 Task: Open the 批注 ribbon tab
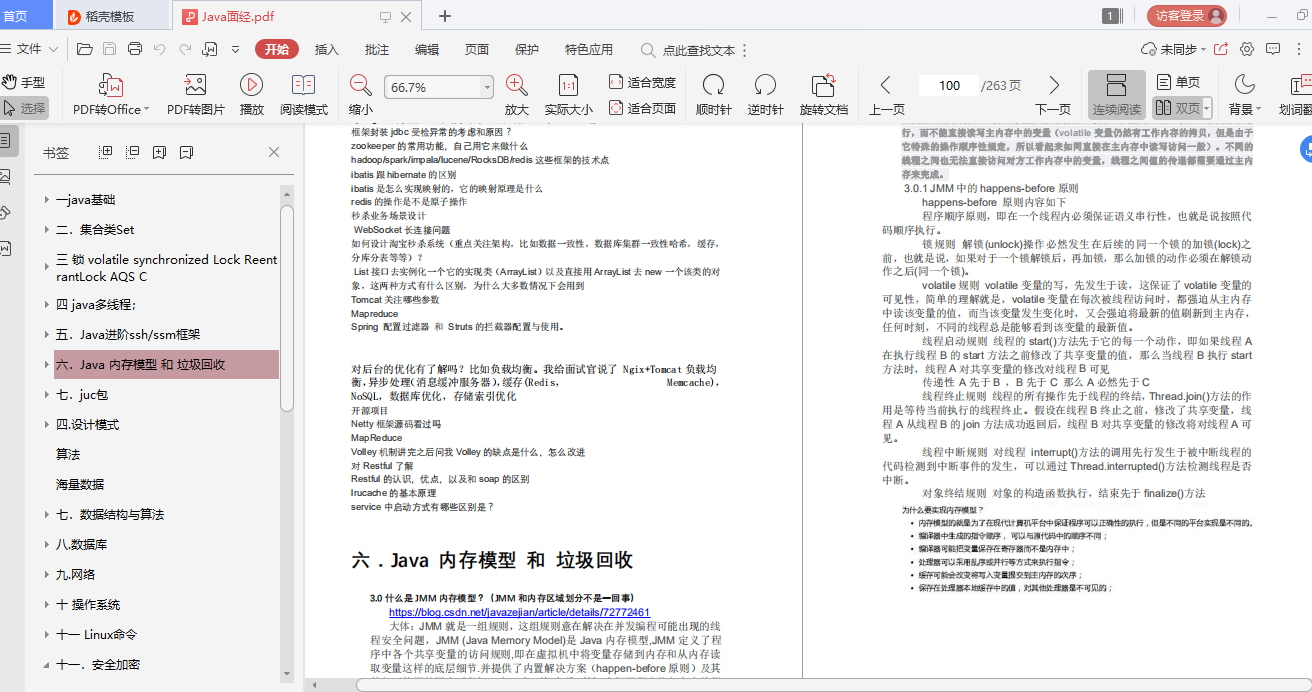pyautogui.click(x=377, y=49)
